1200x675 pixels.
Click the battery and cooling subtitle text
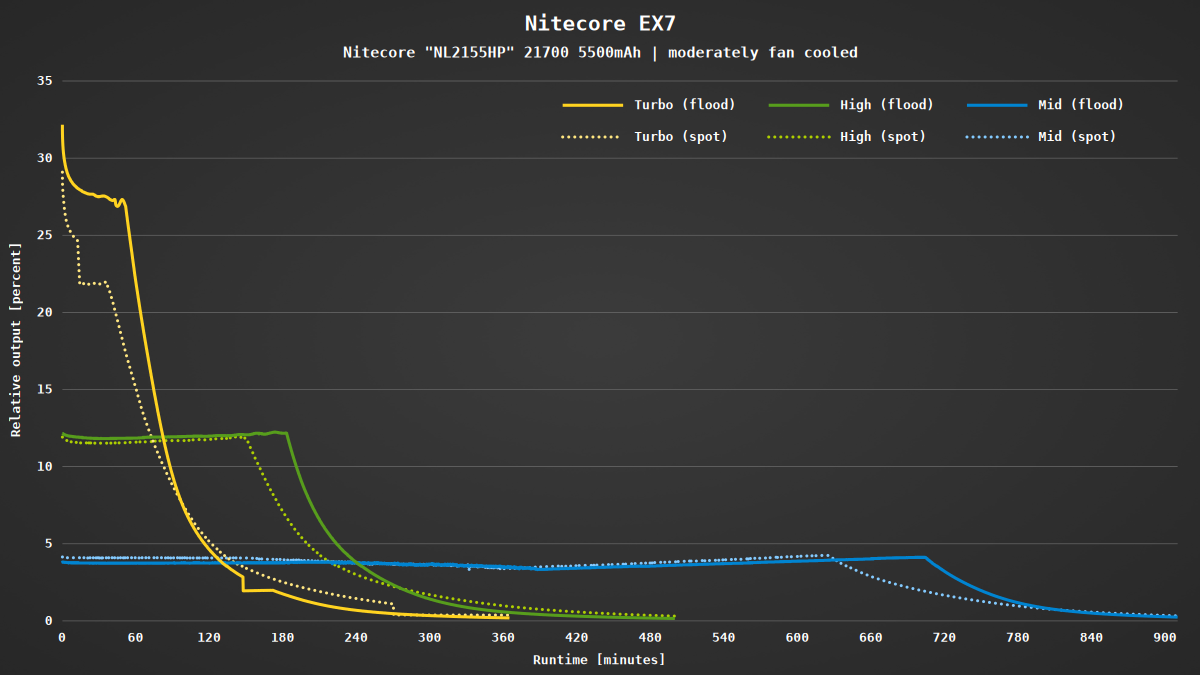click(600, 52)
